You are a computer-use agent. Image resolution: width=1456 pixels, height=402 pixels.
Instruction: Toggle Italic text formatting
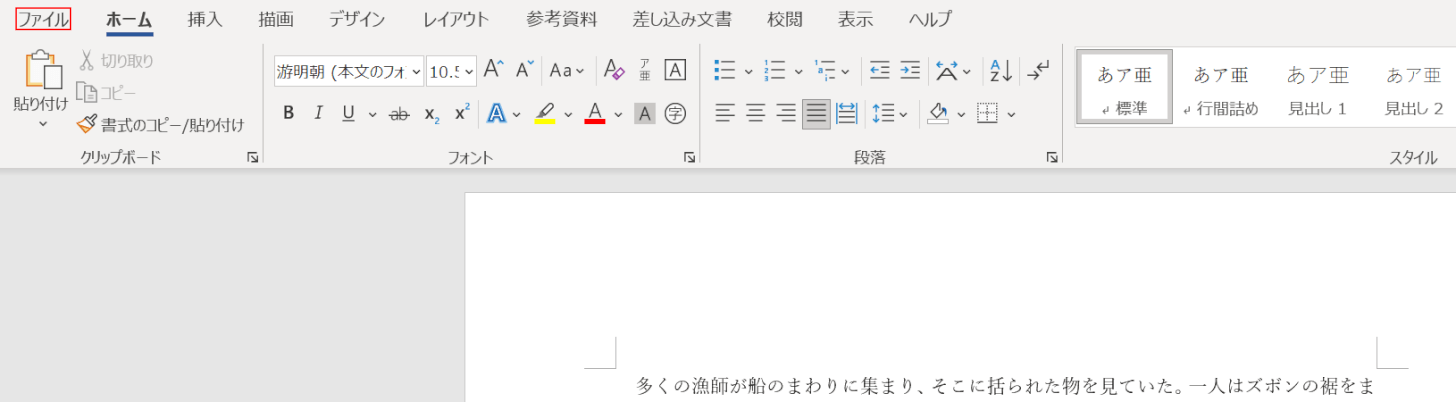318,114
